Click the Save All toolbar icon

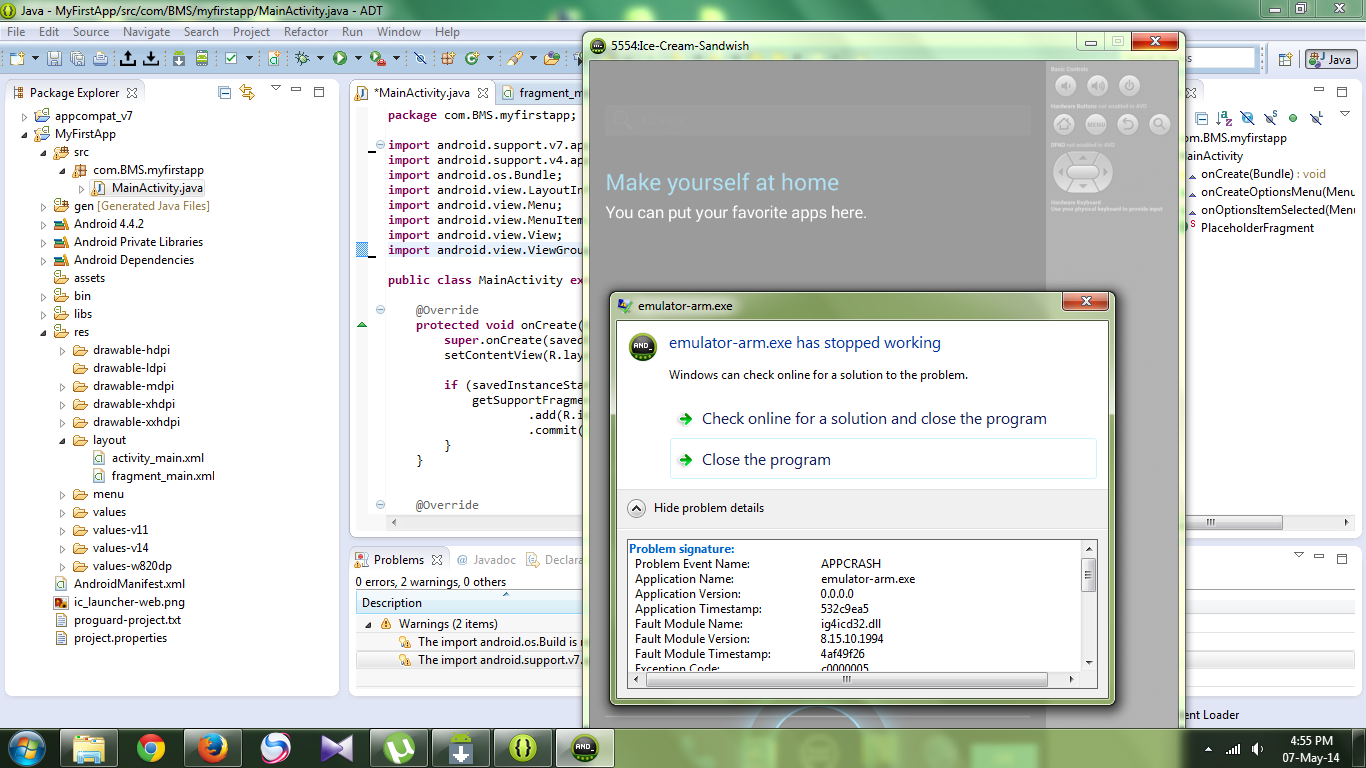coord(77,58)
